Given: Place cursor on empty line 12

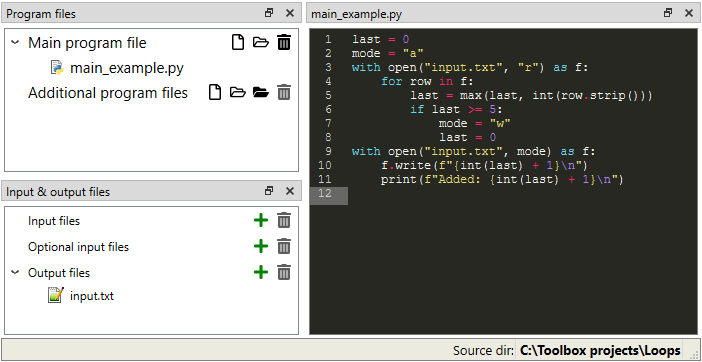Looking at the screenshot, I should (522, 194).
